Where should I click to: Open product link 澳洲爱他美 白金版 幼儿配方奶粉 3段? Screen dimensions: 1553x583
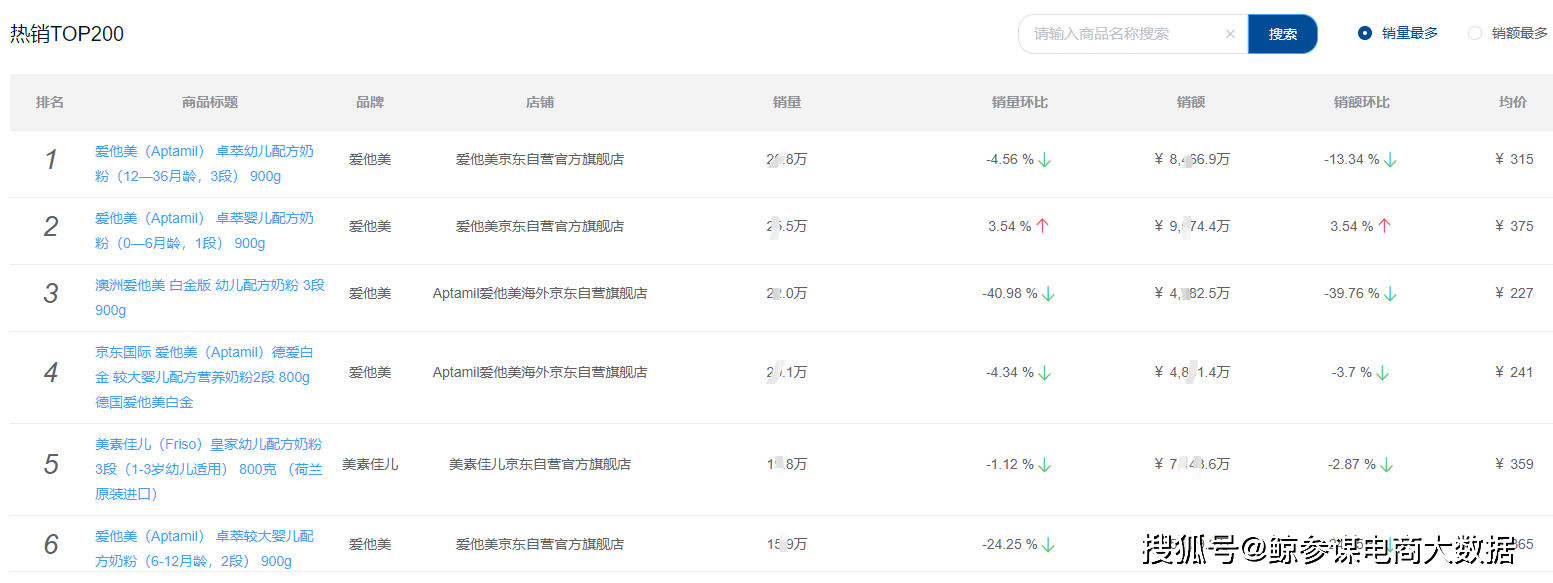pyautogui.click(x=210, y=298)
